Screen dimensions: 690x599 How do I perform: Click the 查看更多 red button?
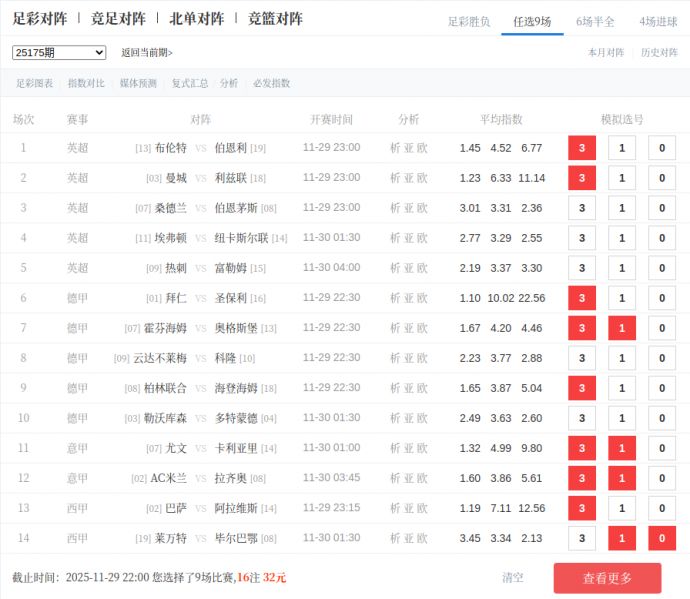pos(607,578)
